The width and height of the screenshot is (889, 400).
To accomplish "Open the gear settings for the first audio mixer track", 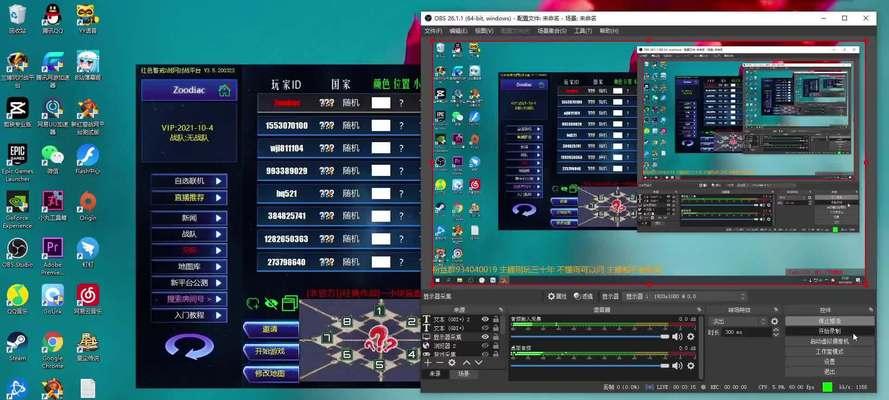I will coord(691,337).
